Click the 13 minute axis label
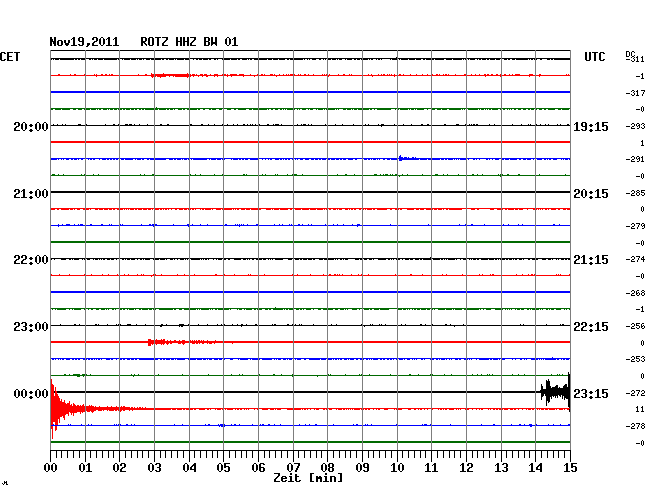650x494 pixels. tap(501, 468)
